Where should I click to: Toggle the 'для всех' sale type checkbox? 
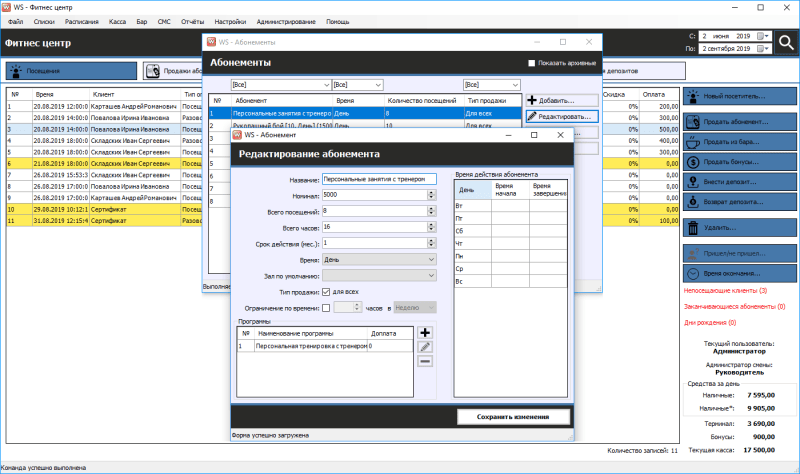pyautogui.click(x=325, y=291)
